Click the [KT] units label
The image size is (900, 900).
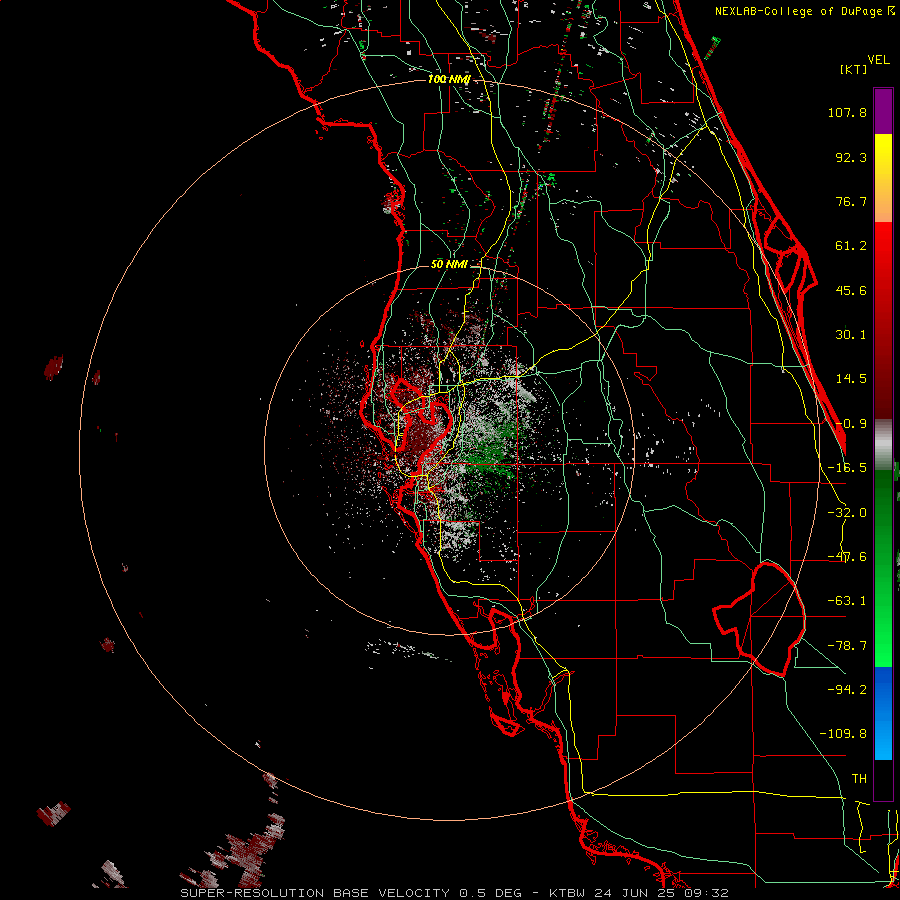[854, 69]
